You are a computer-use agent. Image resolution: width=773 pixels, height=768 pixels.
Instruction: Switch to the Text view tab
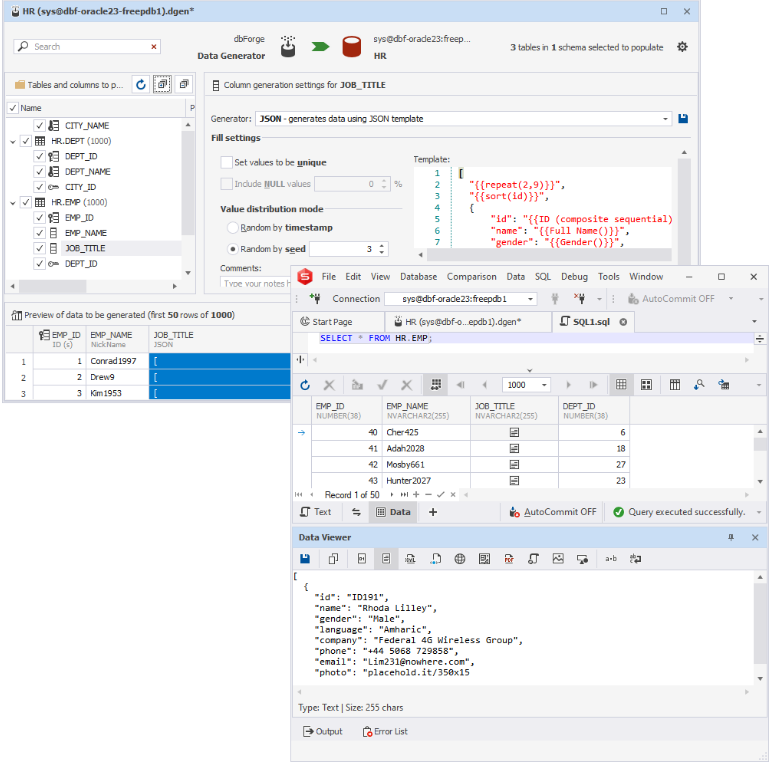pyautogui.click(x=316, y=512)
